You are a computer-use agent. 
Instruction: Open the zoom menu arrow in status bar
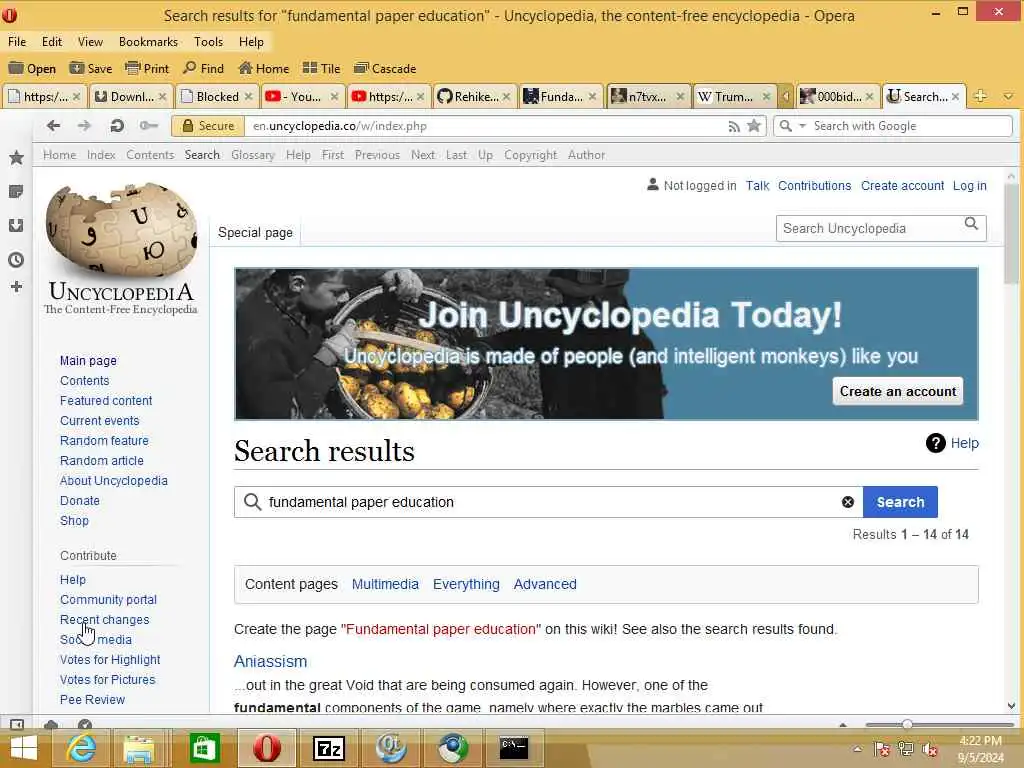point(842,724)
